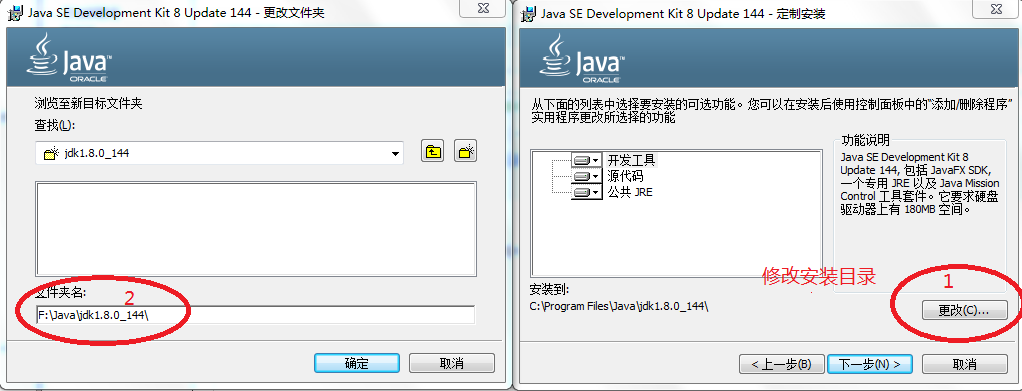Click the up-one-level folder icon
This screenshot has height=391, width=1022.
433,152
